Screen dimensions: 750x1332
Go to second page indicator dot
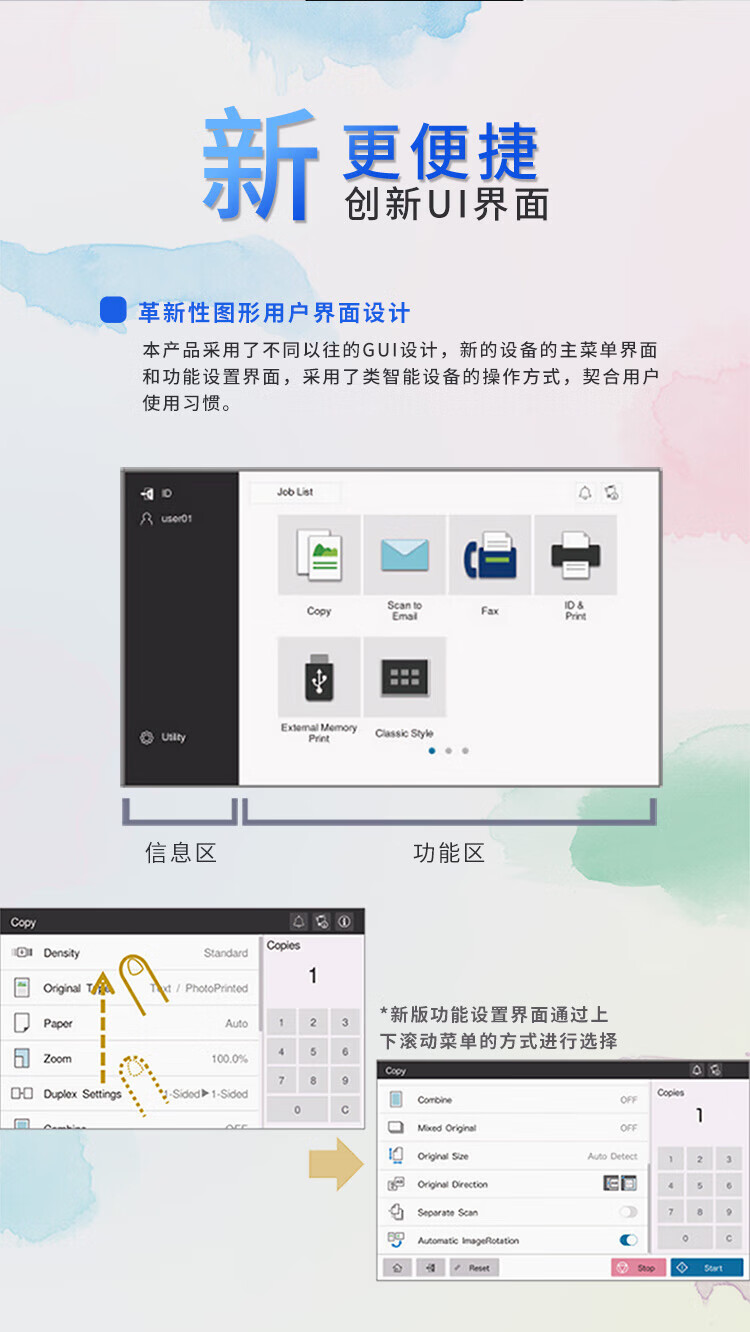[x=448, y=750]
